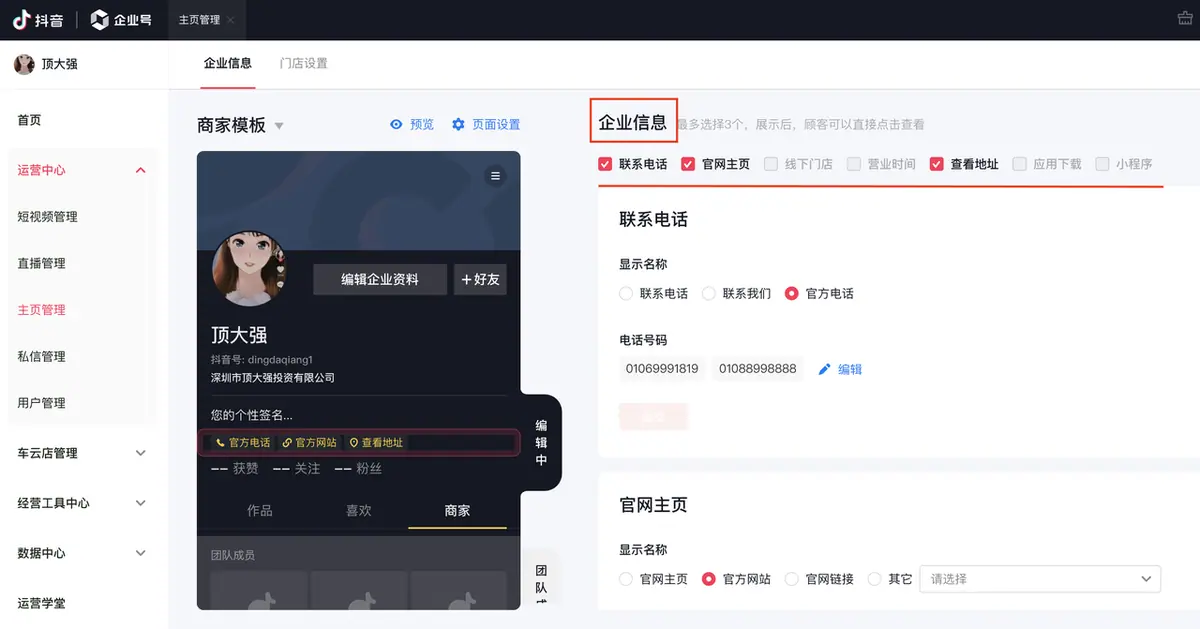Screen dimensions: 1200x629
Task: Click the Douyin logo in header
Action: pyautogui.click(x=37, y=20)
